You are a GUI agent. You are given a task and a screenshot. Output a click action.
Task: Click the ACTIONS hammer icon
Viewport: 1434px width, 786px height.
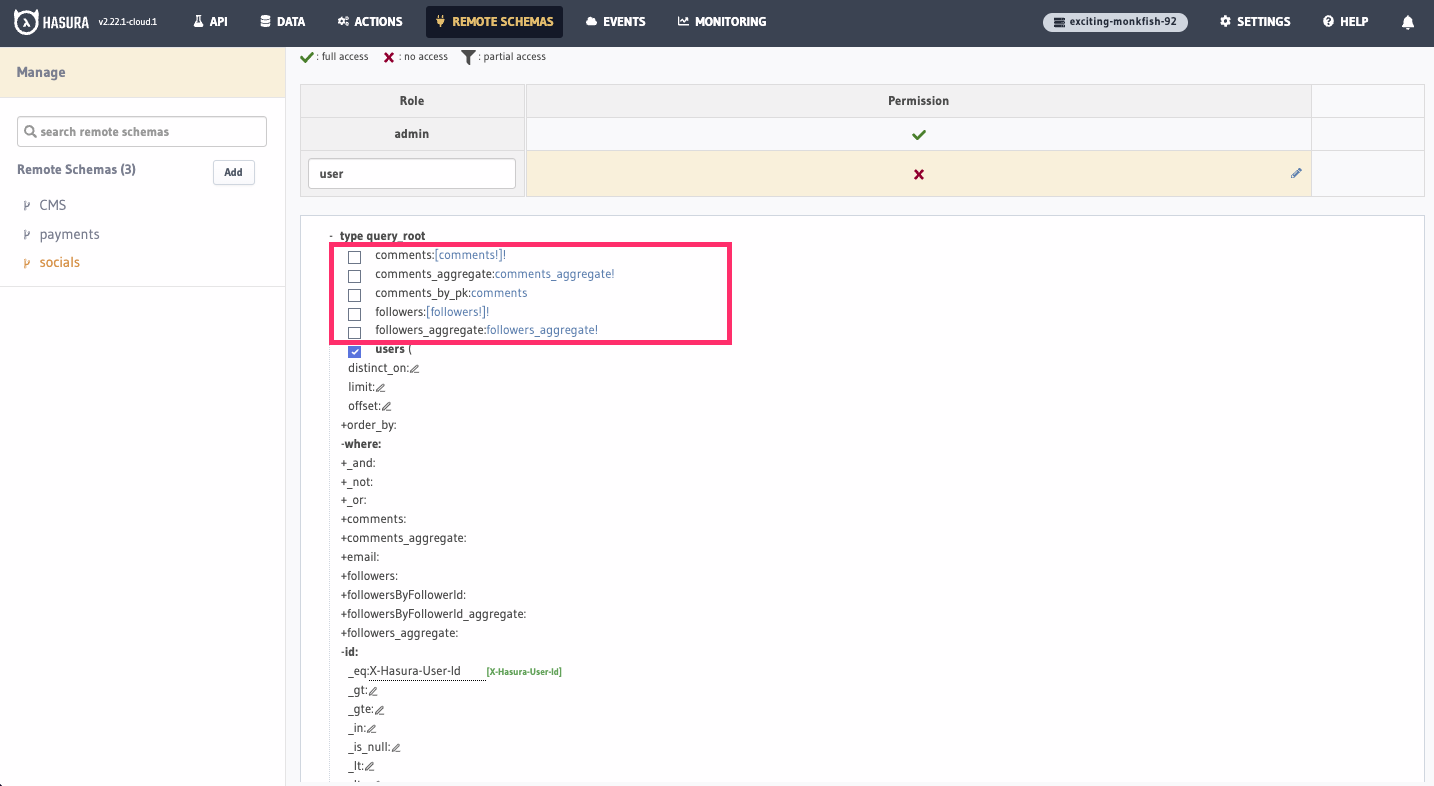pyautogui.click(x=341, y=21)
